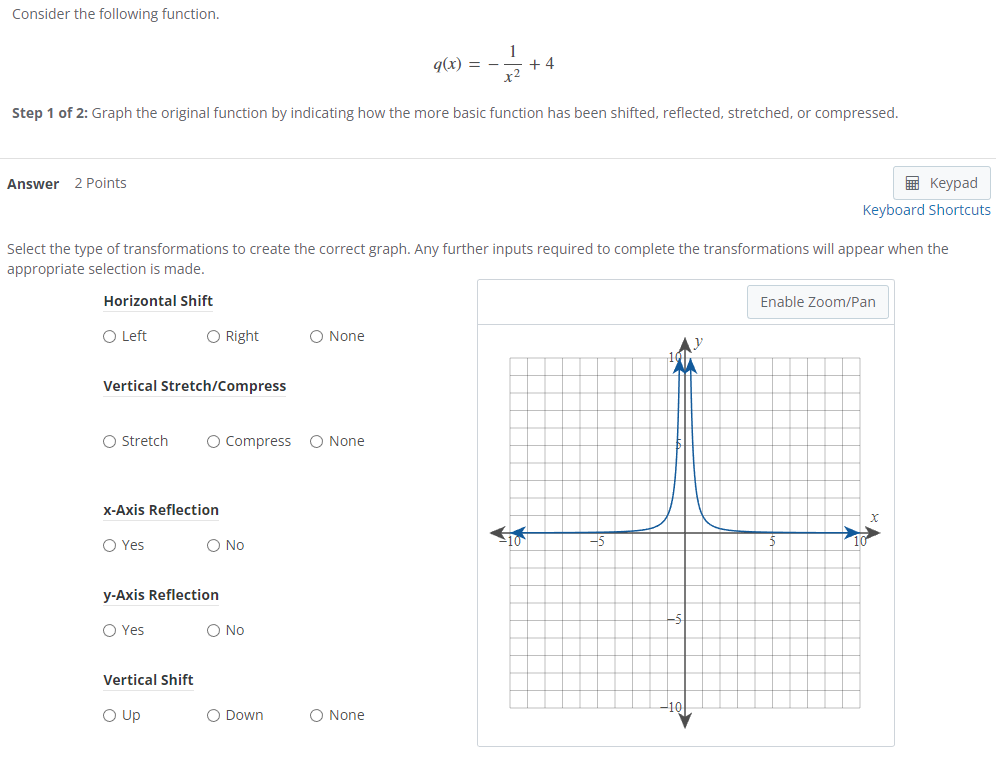996x784 pixels.
Task: Select None for Vertical Stretch/Compress
Action: (315, 441)
